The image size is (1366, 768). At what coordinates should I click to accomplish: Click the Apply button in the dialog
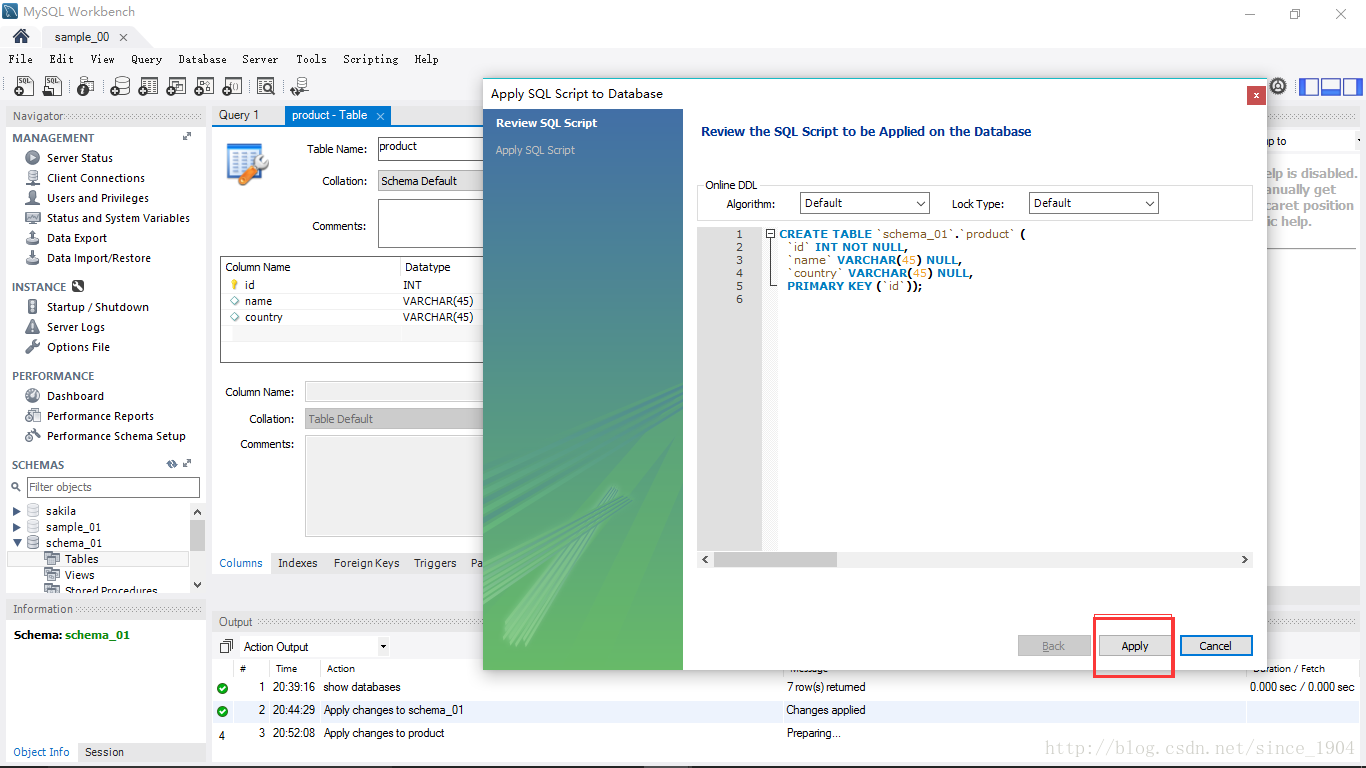(1134, 646)
